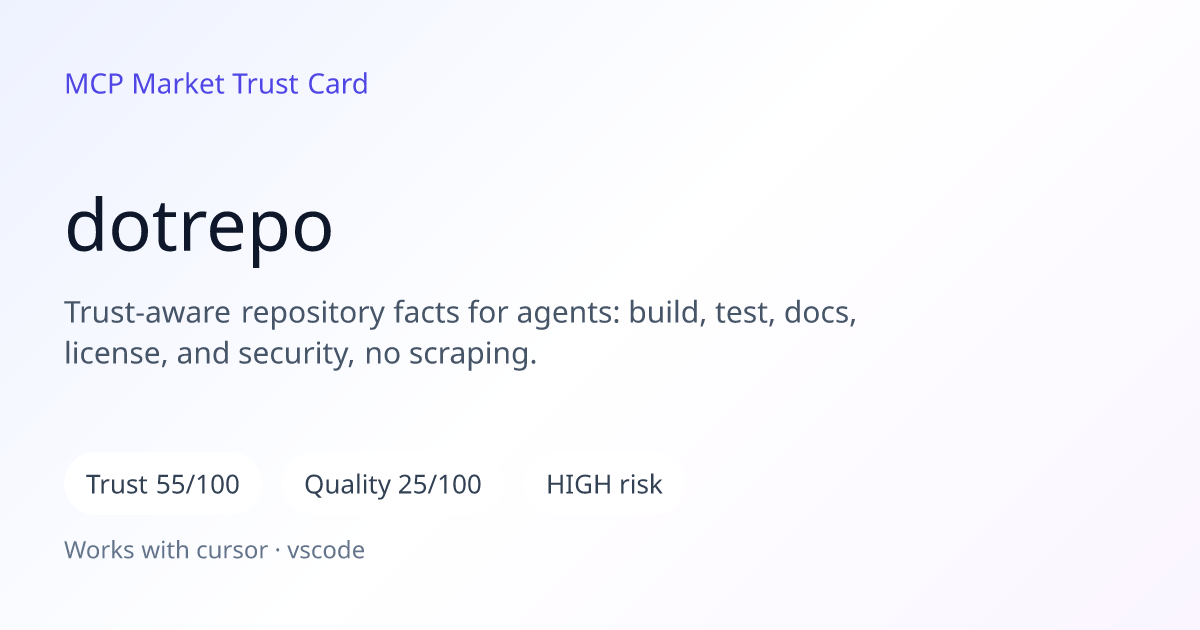
Task: Click the word vscode in compatibility line
Action: click(326, 550)
